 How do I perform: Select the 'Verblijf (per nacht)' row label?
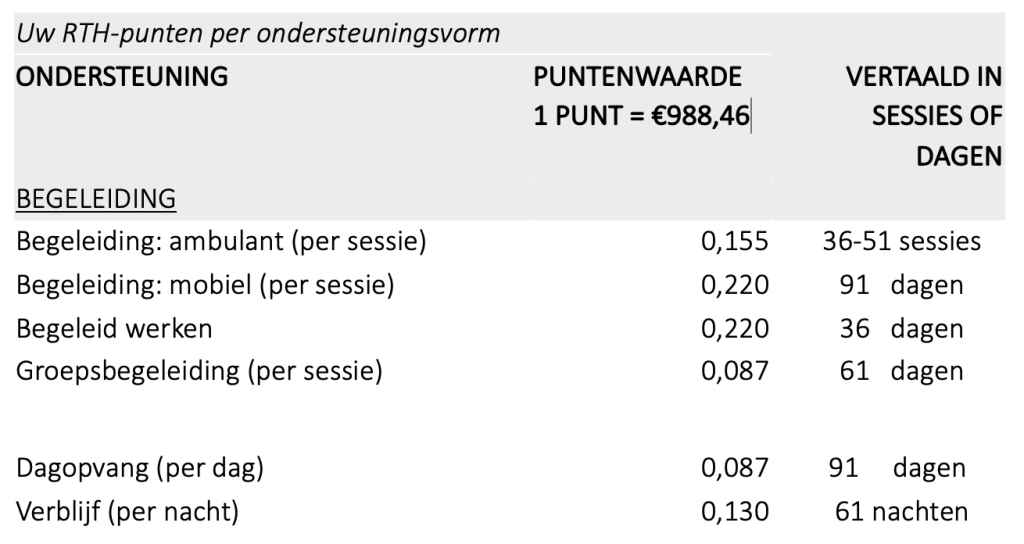click(x=127, y=511)
